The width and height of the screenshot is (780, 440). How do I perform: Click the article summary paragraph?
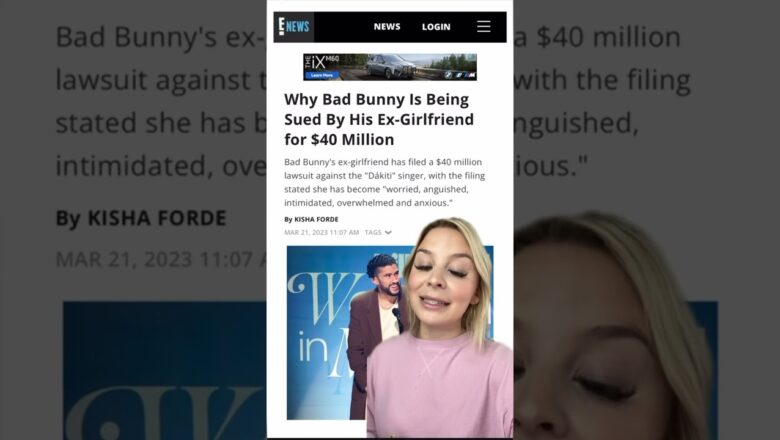click(385, 182)
